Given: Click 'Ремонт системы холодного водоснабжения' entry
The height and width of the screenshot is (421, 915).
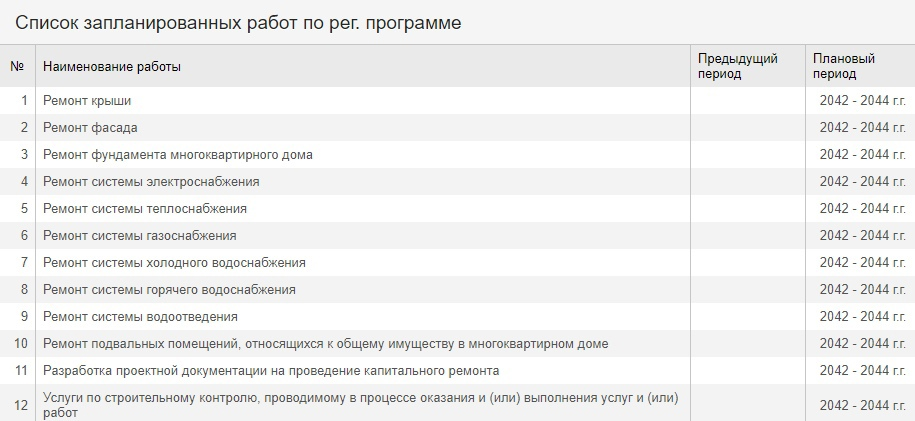Looking at the screenshot, I should [174, 263].
